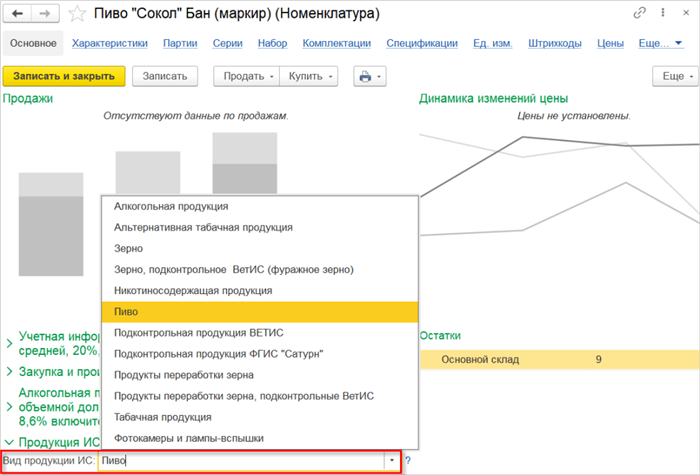Select Продукты переработки зерна option
Screen dimensions: 700x475
260,375
